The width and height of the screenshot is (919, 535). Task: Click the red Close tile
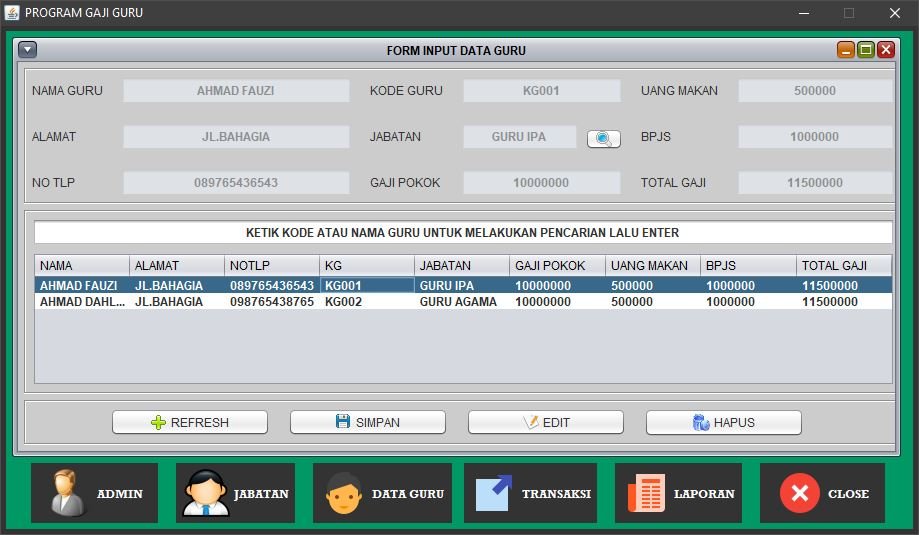tap(822, 493)
